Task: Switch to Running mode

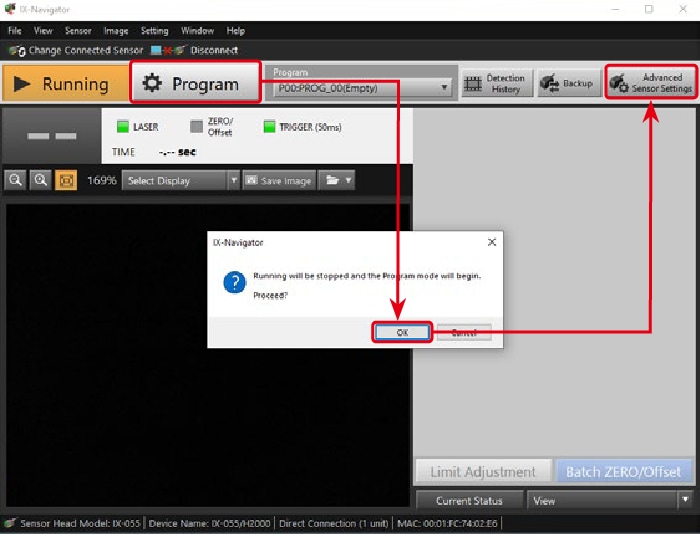Action: (x=65, y=84)
